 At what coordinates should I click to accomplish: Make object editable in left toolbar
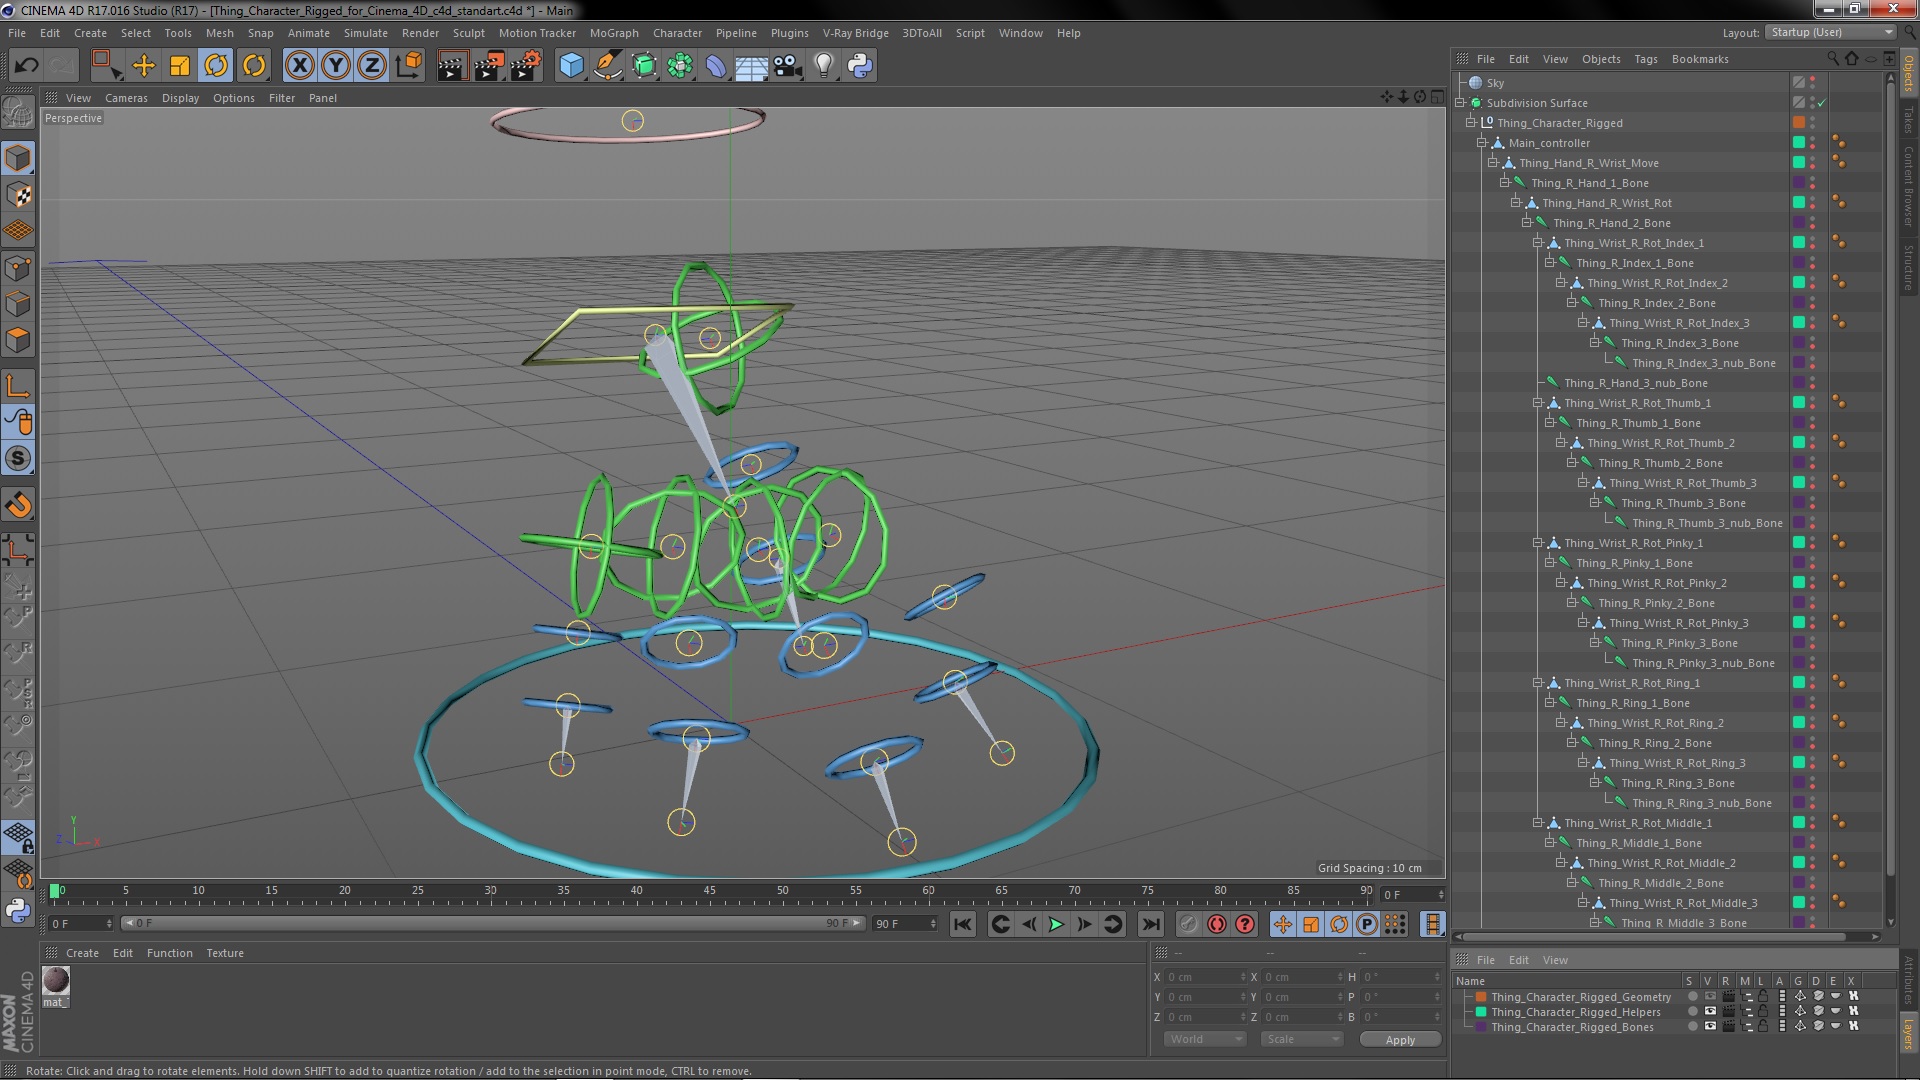point(18,113)
